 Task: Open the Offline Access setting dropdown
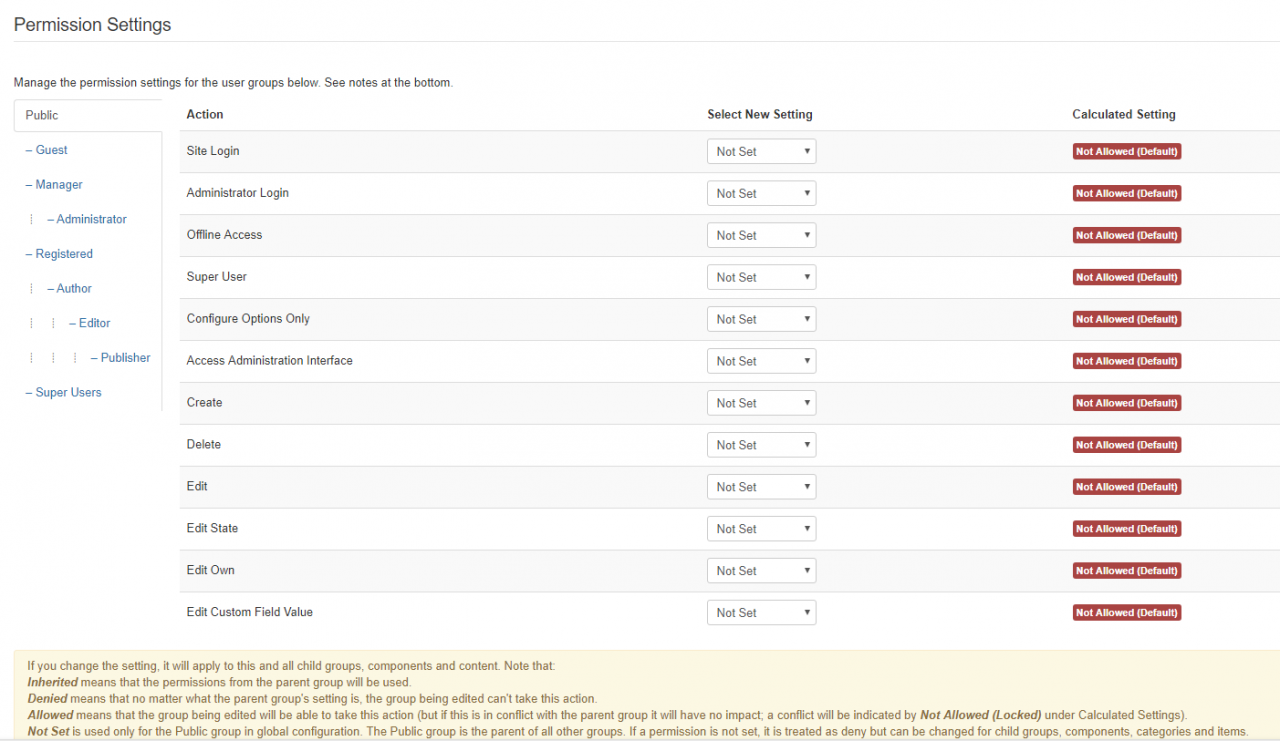[761, 236]
